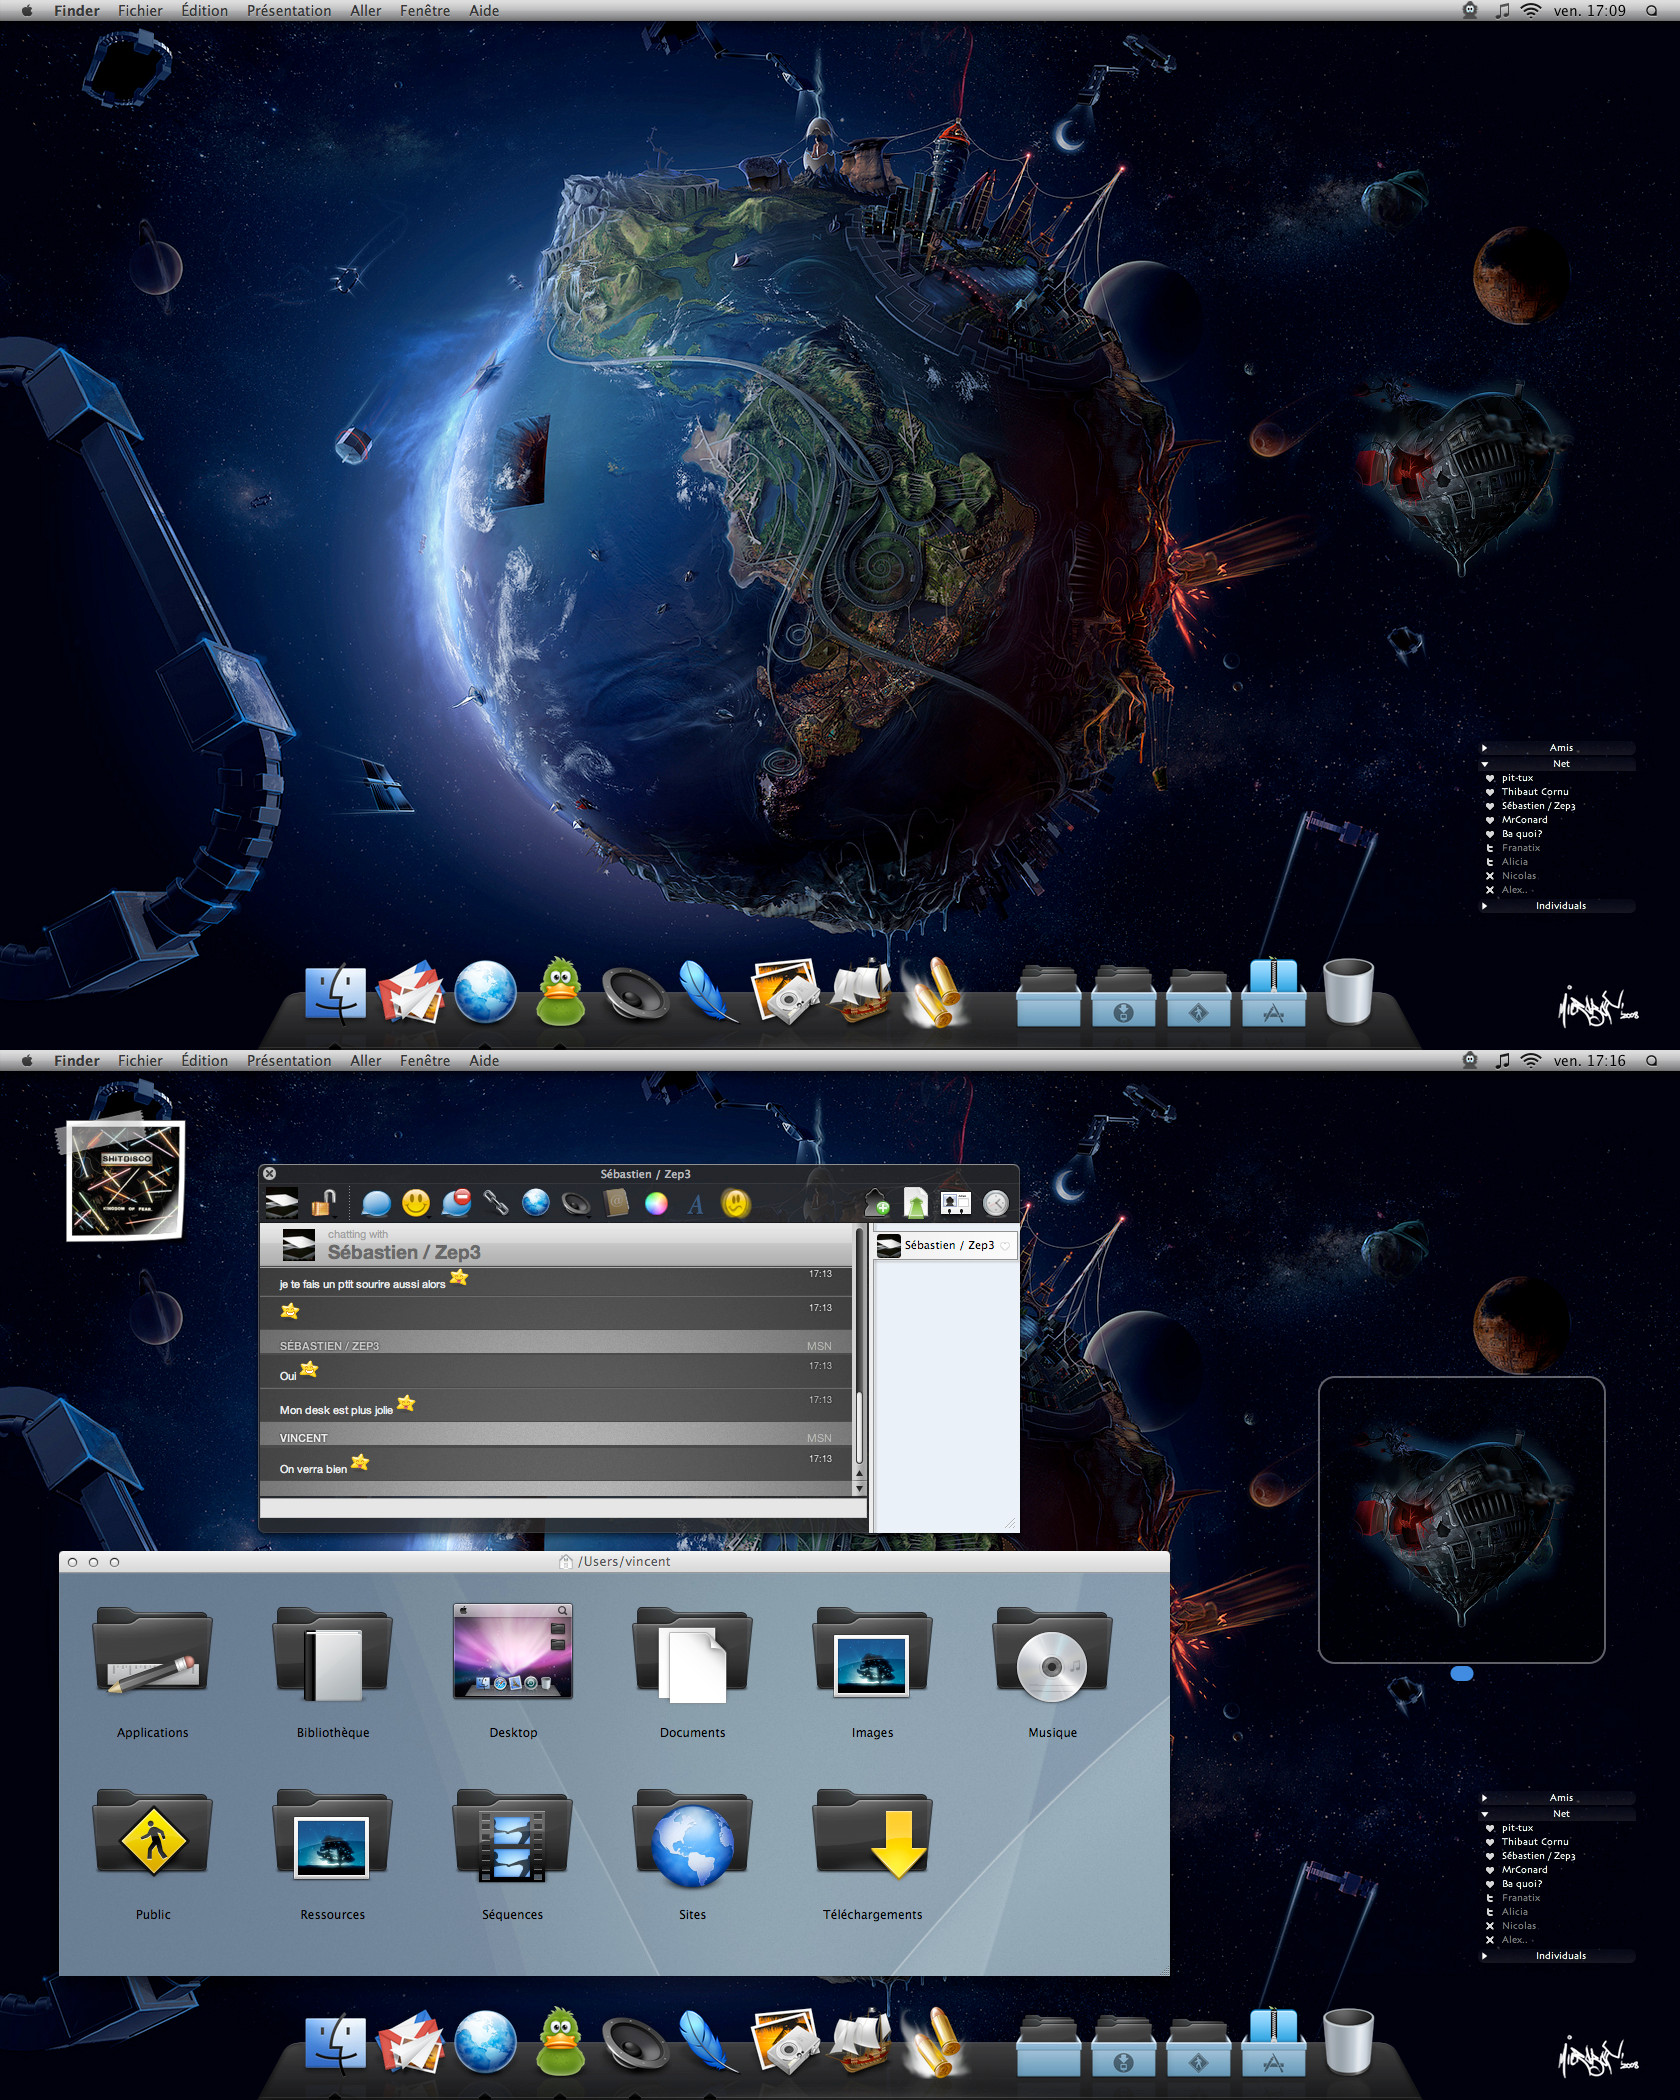Select the Sébastien / Zep3 tab in the chat sidebar
Viewport: 1680px width, 2100px height.
coord(946,1245)
